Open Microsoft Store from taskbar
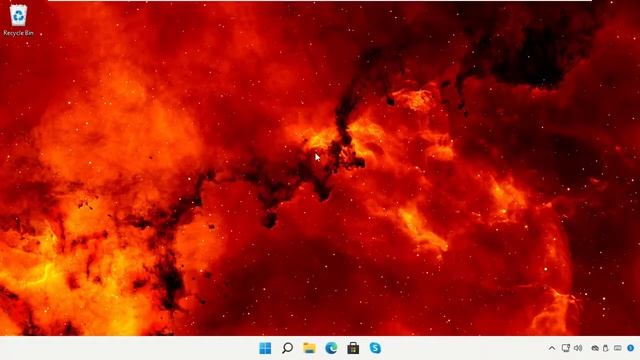Screen dimensions: 640x360 click(353, 348)
